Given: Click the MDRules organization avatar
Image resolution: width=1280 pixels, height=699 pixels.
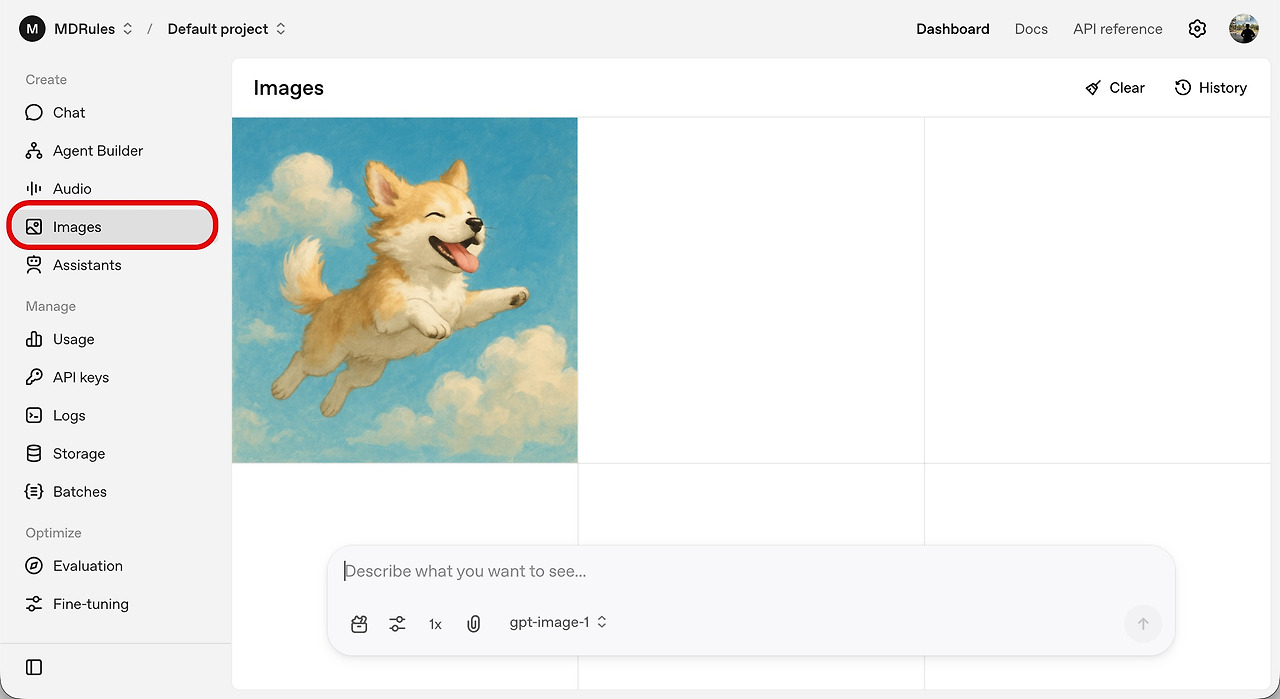Looking at the screenshot, I should tap(32, 29).
